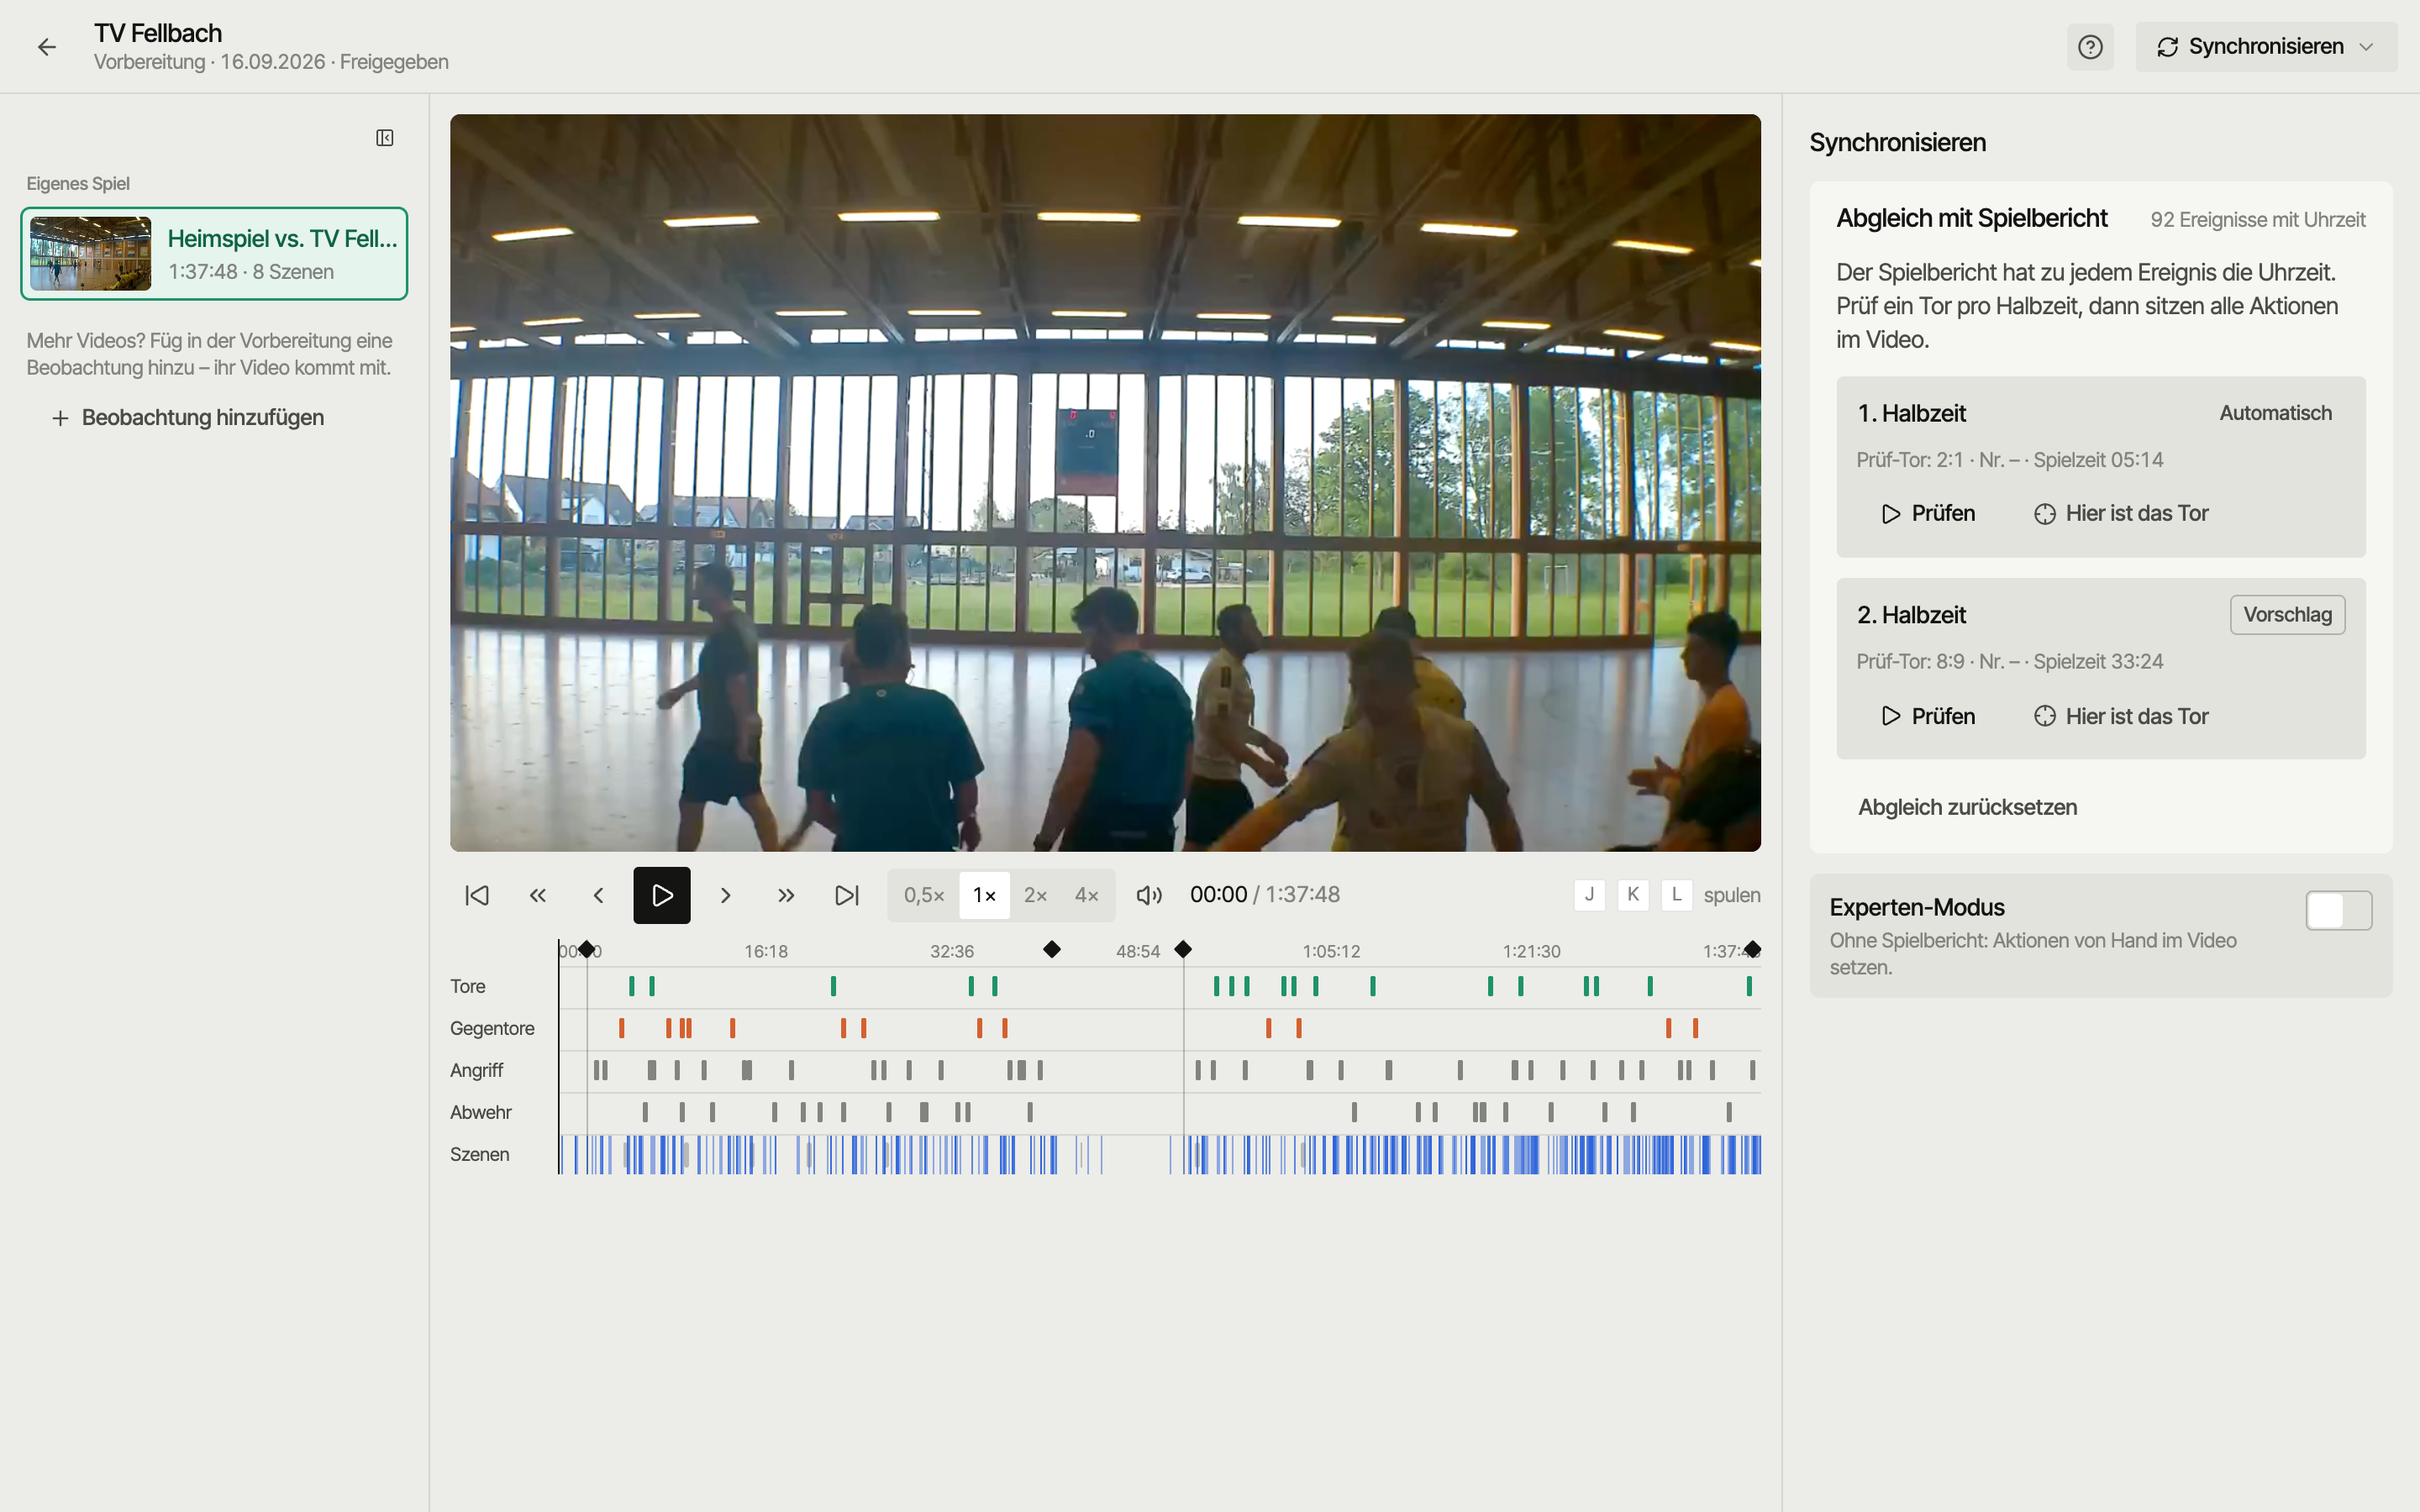Jump to start of video
This screenshot has width=2420, height=1512.
coord(477,895)
